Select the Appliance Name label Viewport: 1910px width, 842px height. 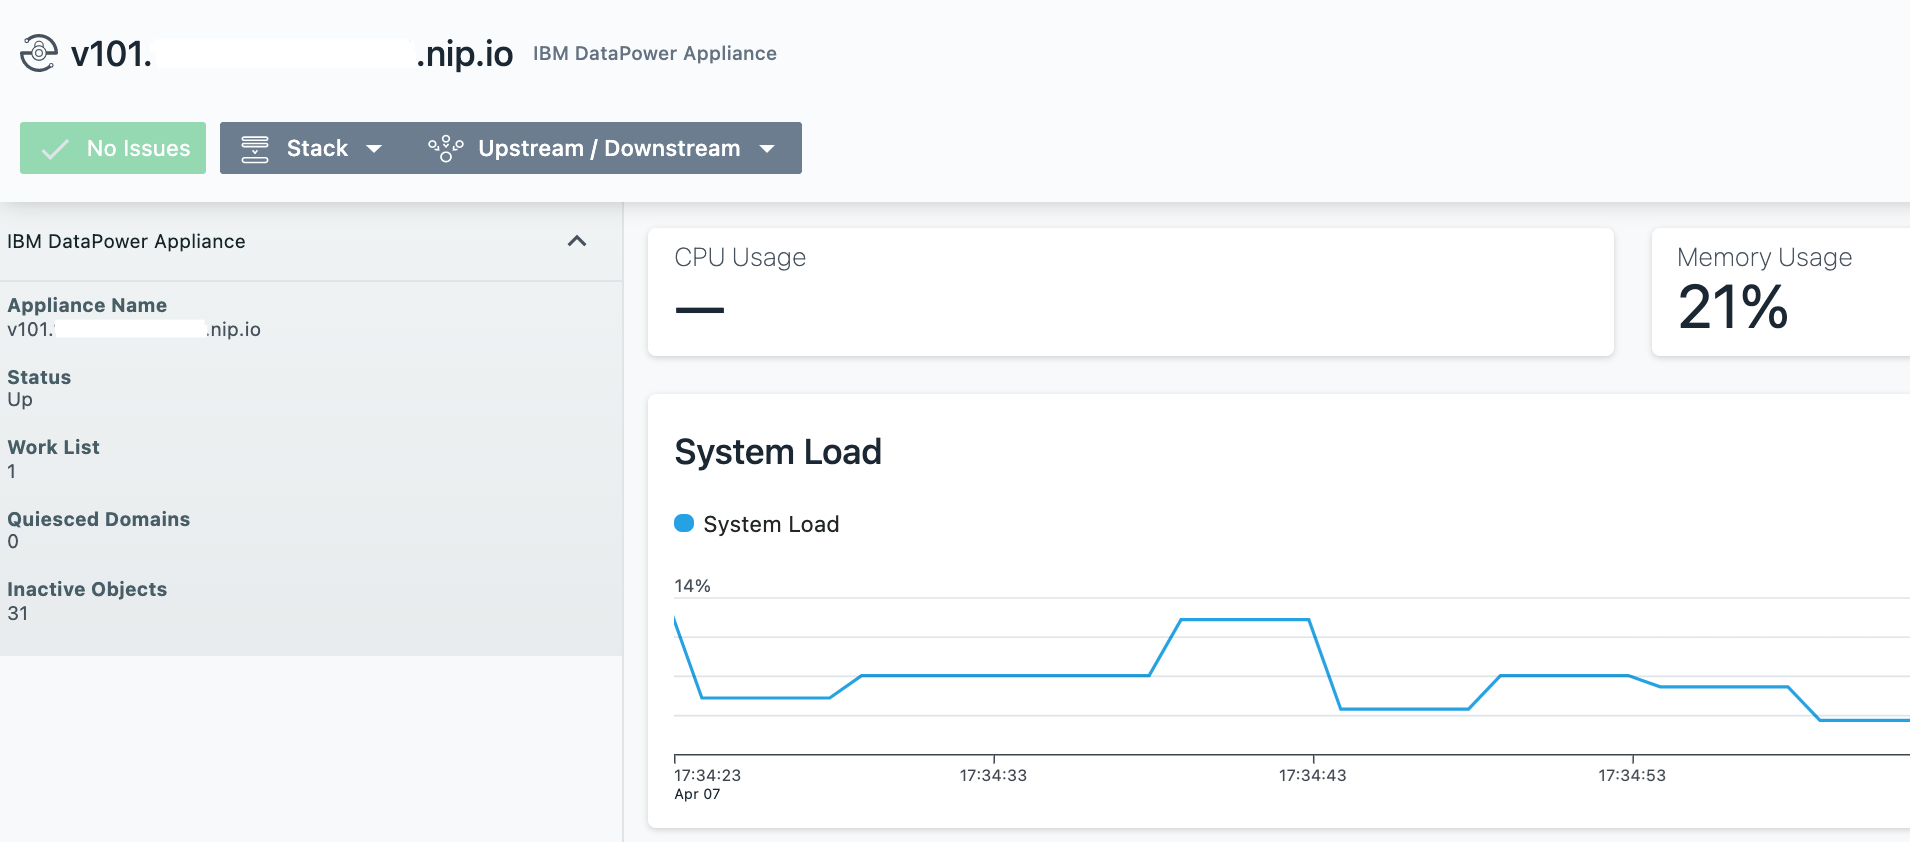pyautogui.click(x=87, y=305)
